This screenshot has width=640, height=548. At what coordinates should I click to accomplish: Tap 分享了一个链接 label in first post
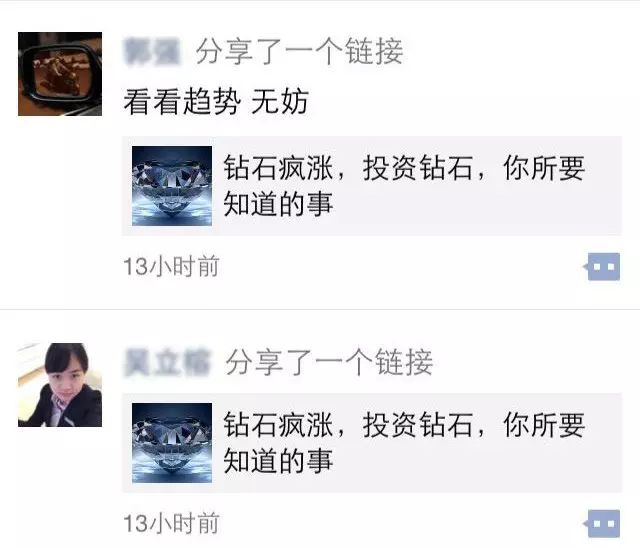click(300, 51)
